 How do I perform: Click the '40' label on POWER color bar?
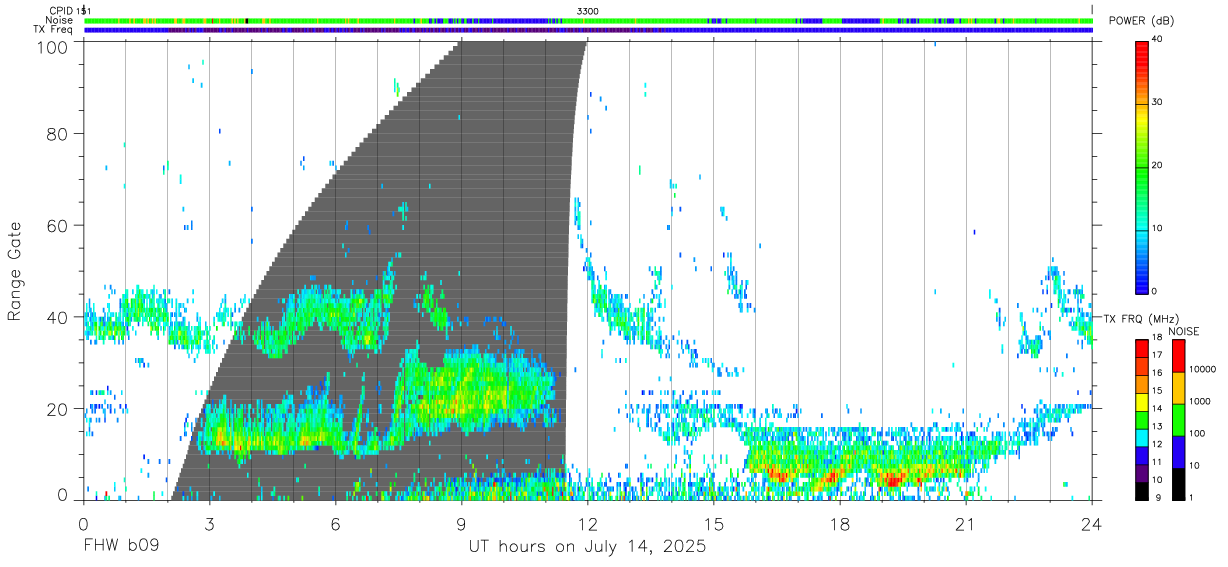click(x=1159, y=39)
